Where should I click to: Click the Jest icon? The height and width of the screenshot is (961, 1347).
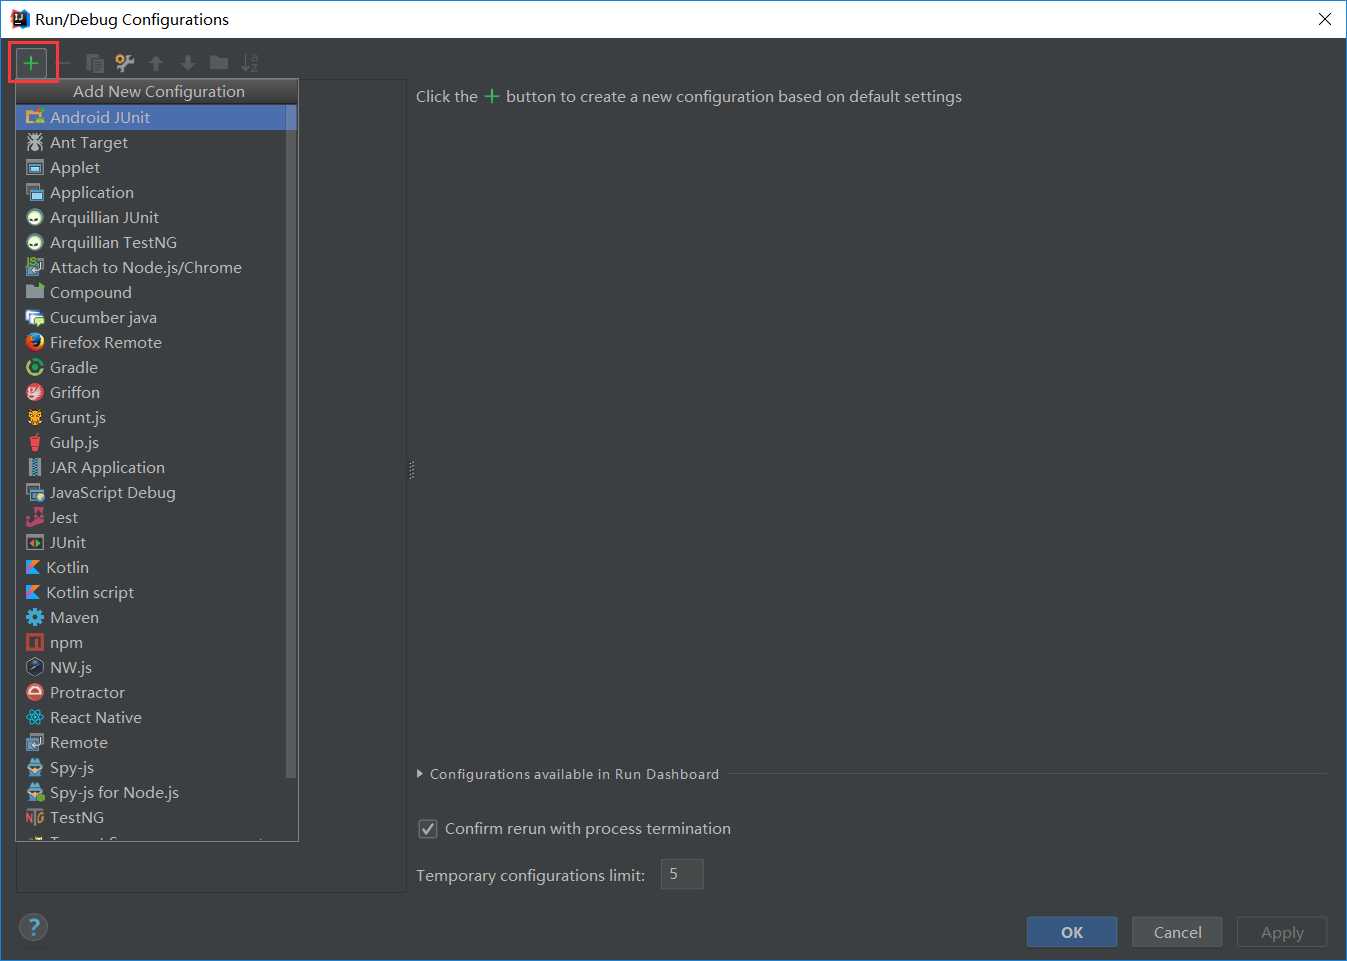[x=35, y=517]
